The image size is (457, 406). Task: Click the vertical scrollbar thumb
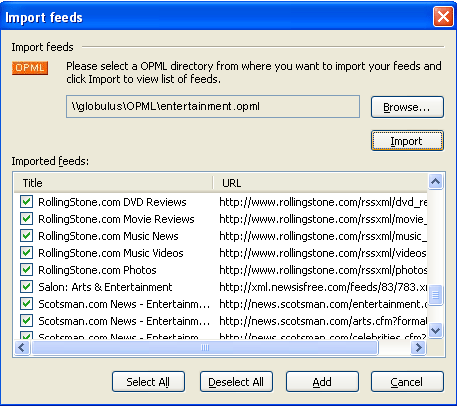tap(435, 295)
